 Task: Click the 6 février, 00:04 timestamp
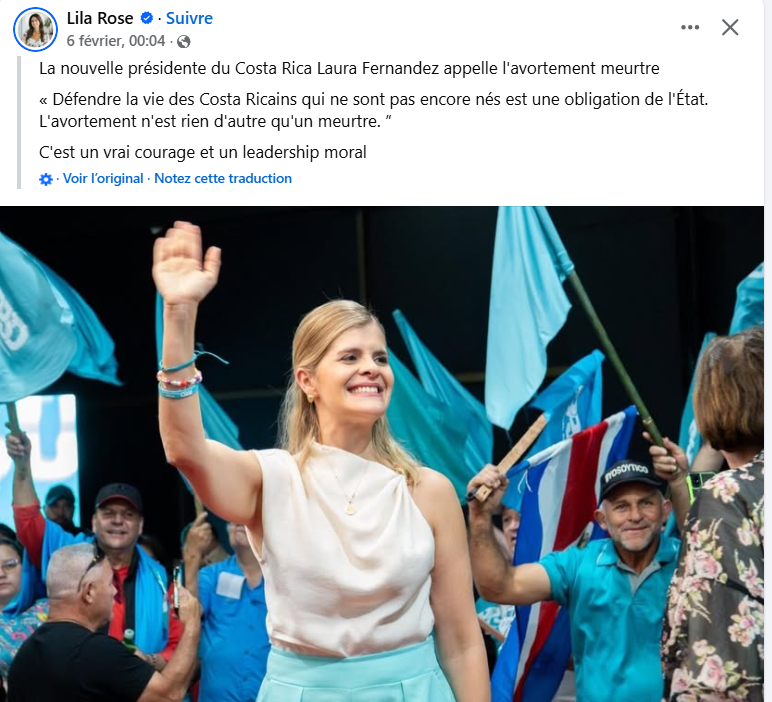coord(116,41)
